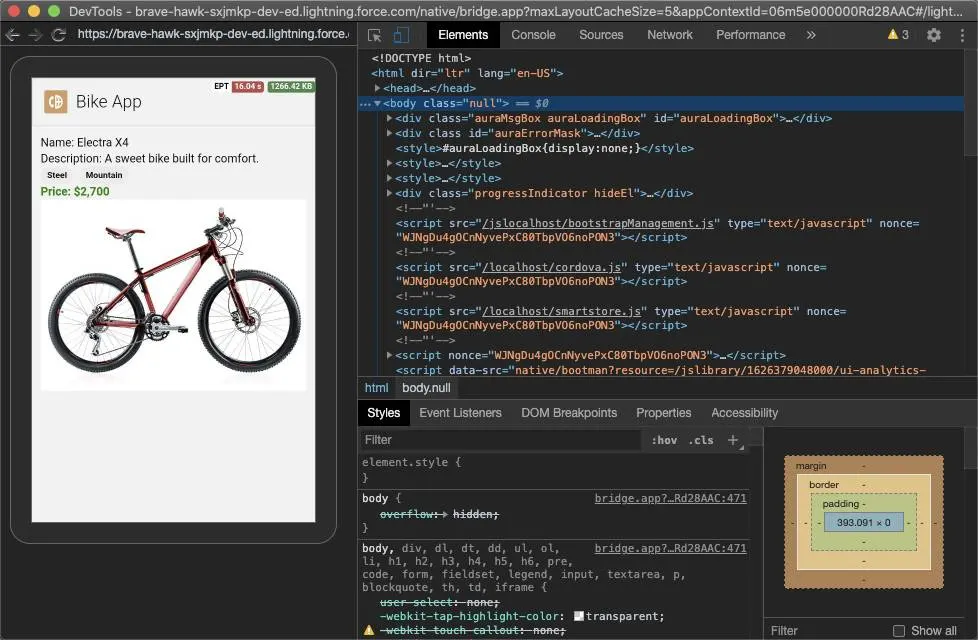Viewport: 978px width, 640px height.
Task: Toggle :hov element state button
Action: click(664, 440)
